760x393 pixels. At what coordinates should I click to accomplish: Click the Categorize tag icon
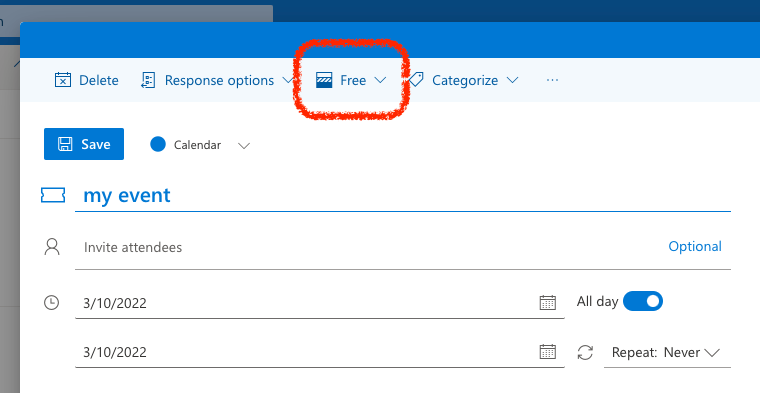(415, 79)
